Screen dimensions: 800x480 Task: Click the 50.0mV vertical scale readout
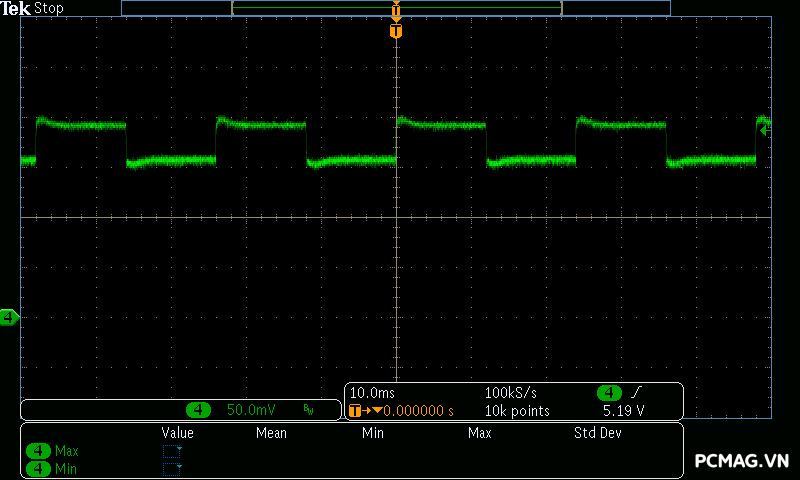pyautogui.click(x=251, y=410)
